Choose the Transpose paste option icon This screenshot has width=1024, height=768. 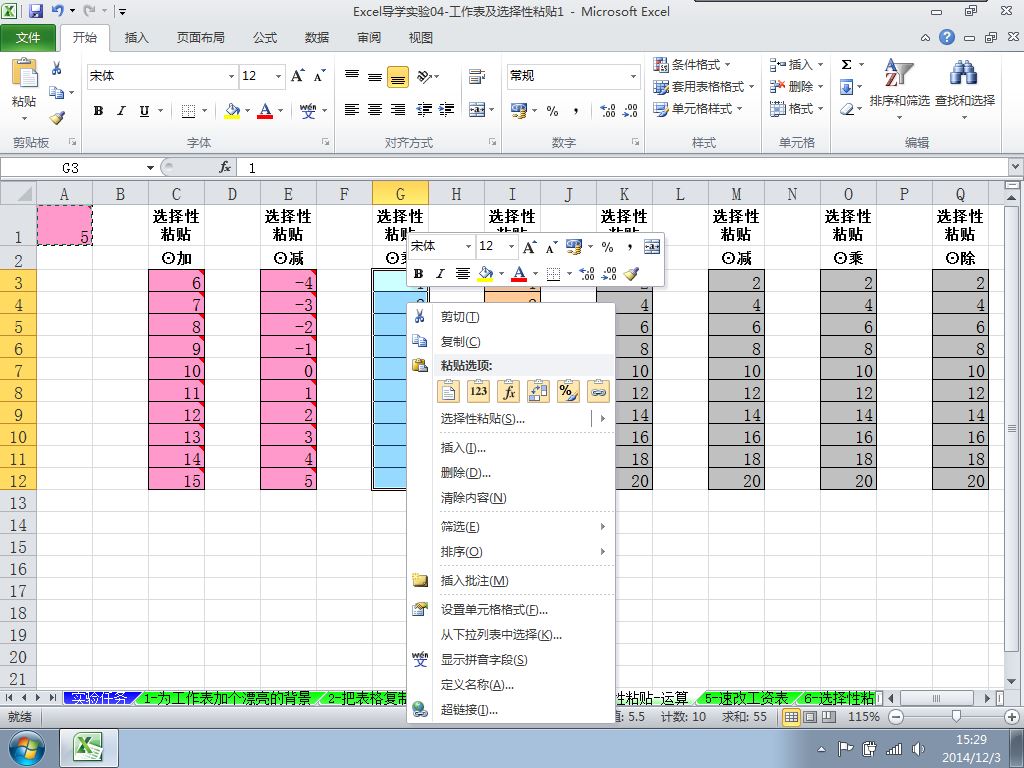(538, 391)
